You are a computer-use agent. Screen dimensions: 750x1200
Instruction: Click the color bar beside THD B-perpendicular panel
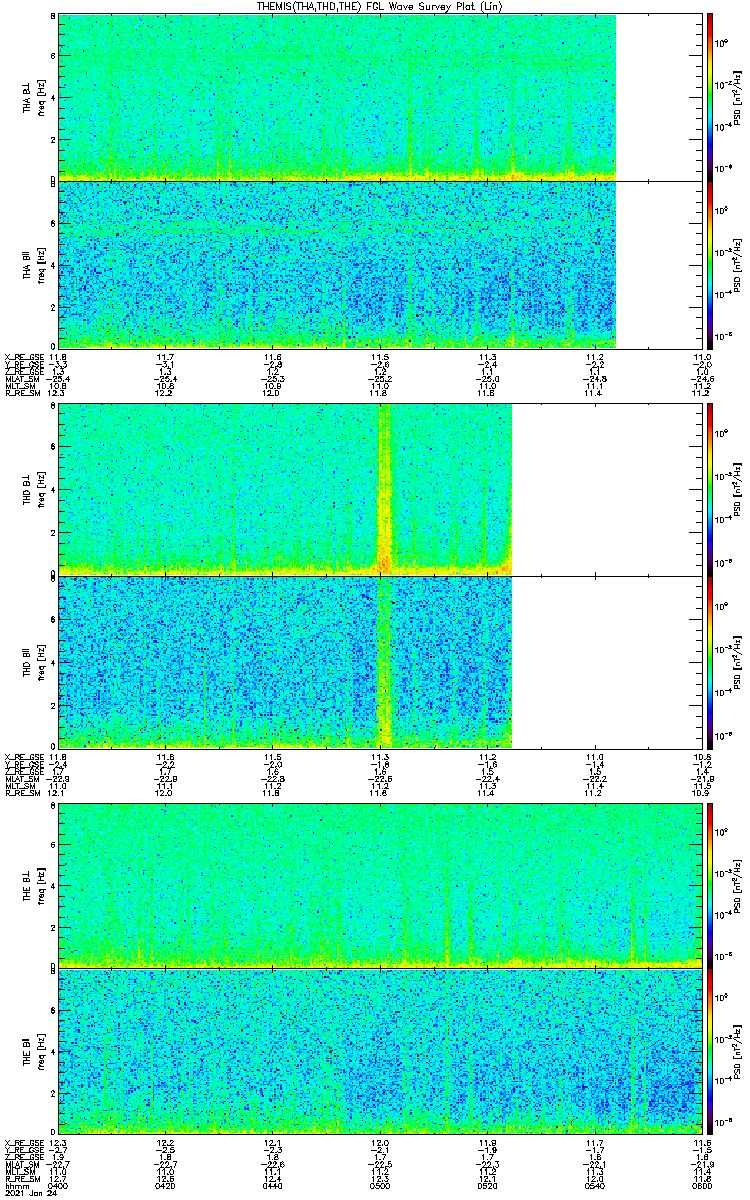(710, 489)
